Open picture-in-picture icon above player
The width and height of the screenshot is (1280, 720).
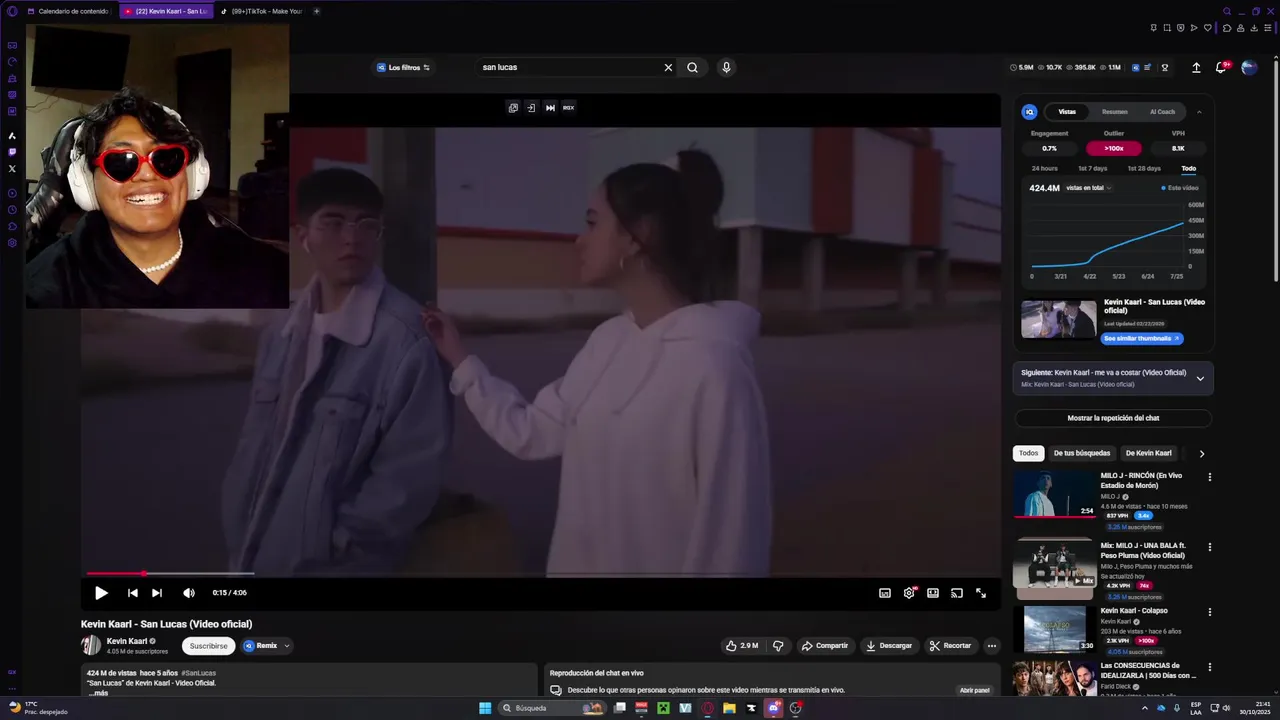click(x=513, y=108)
